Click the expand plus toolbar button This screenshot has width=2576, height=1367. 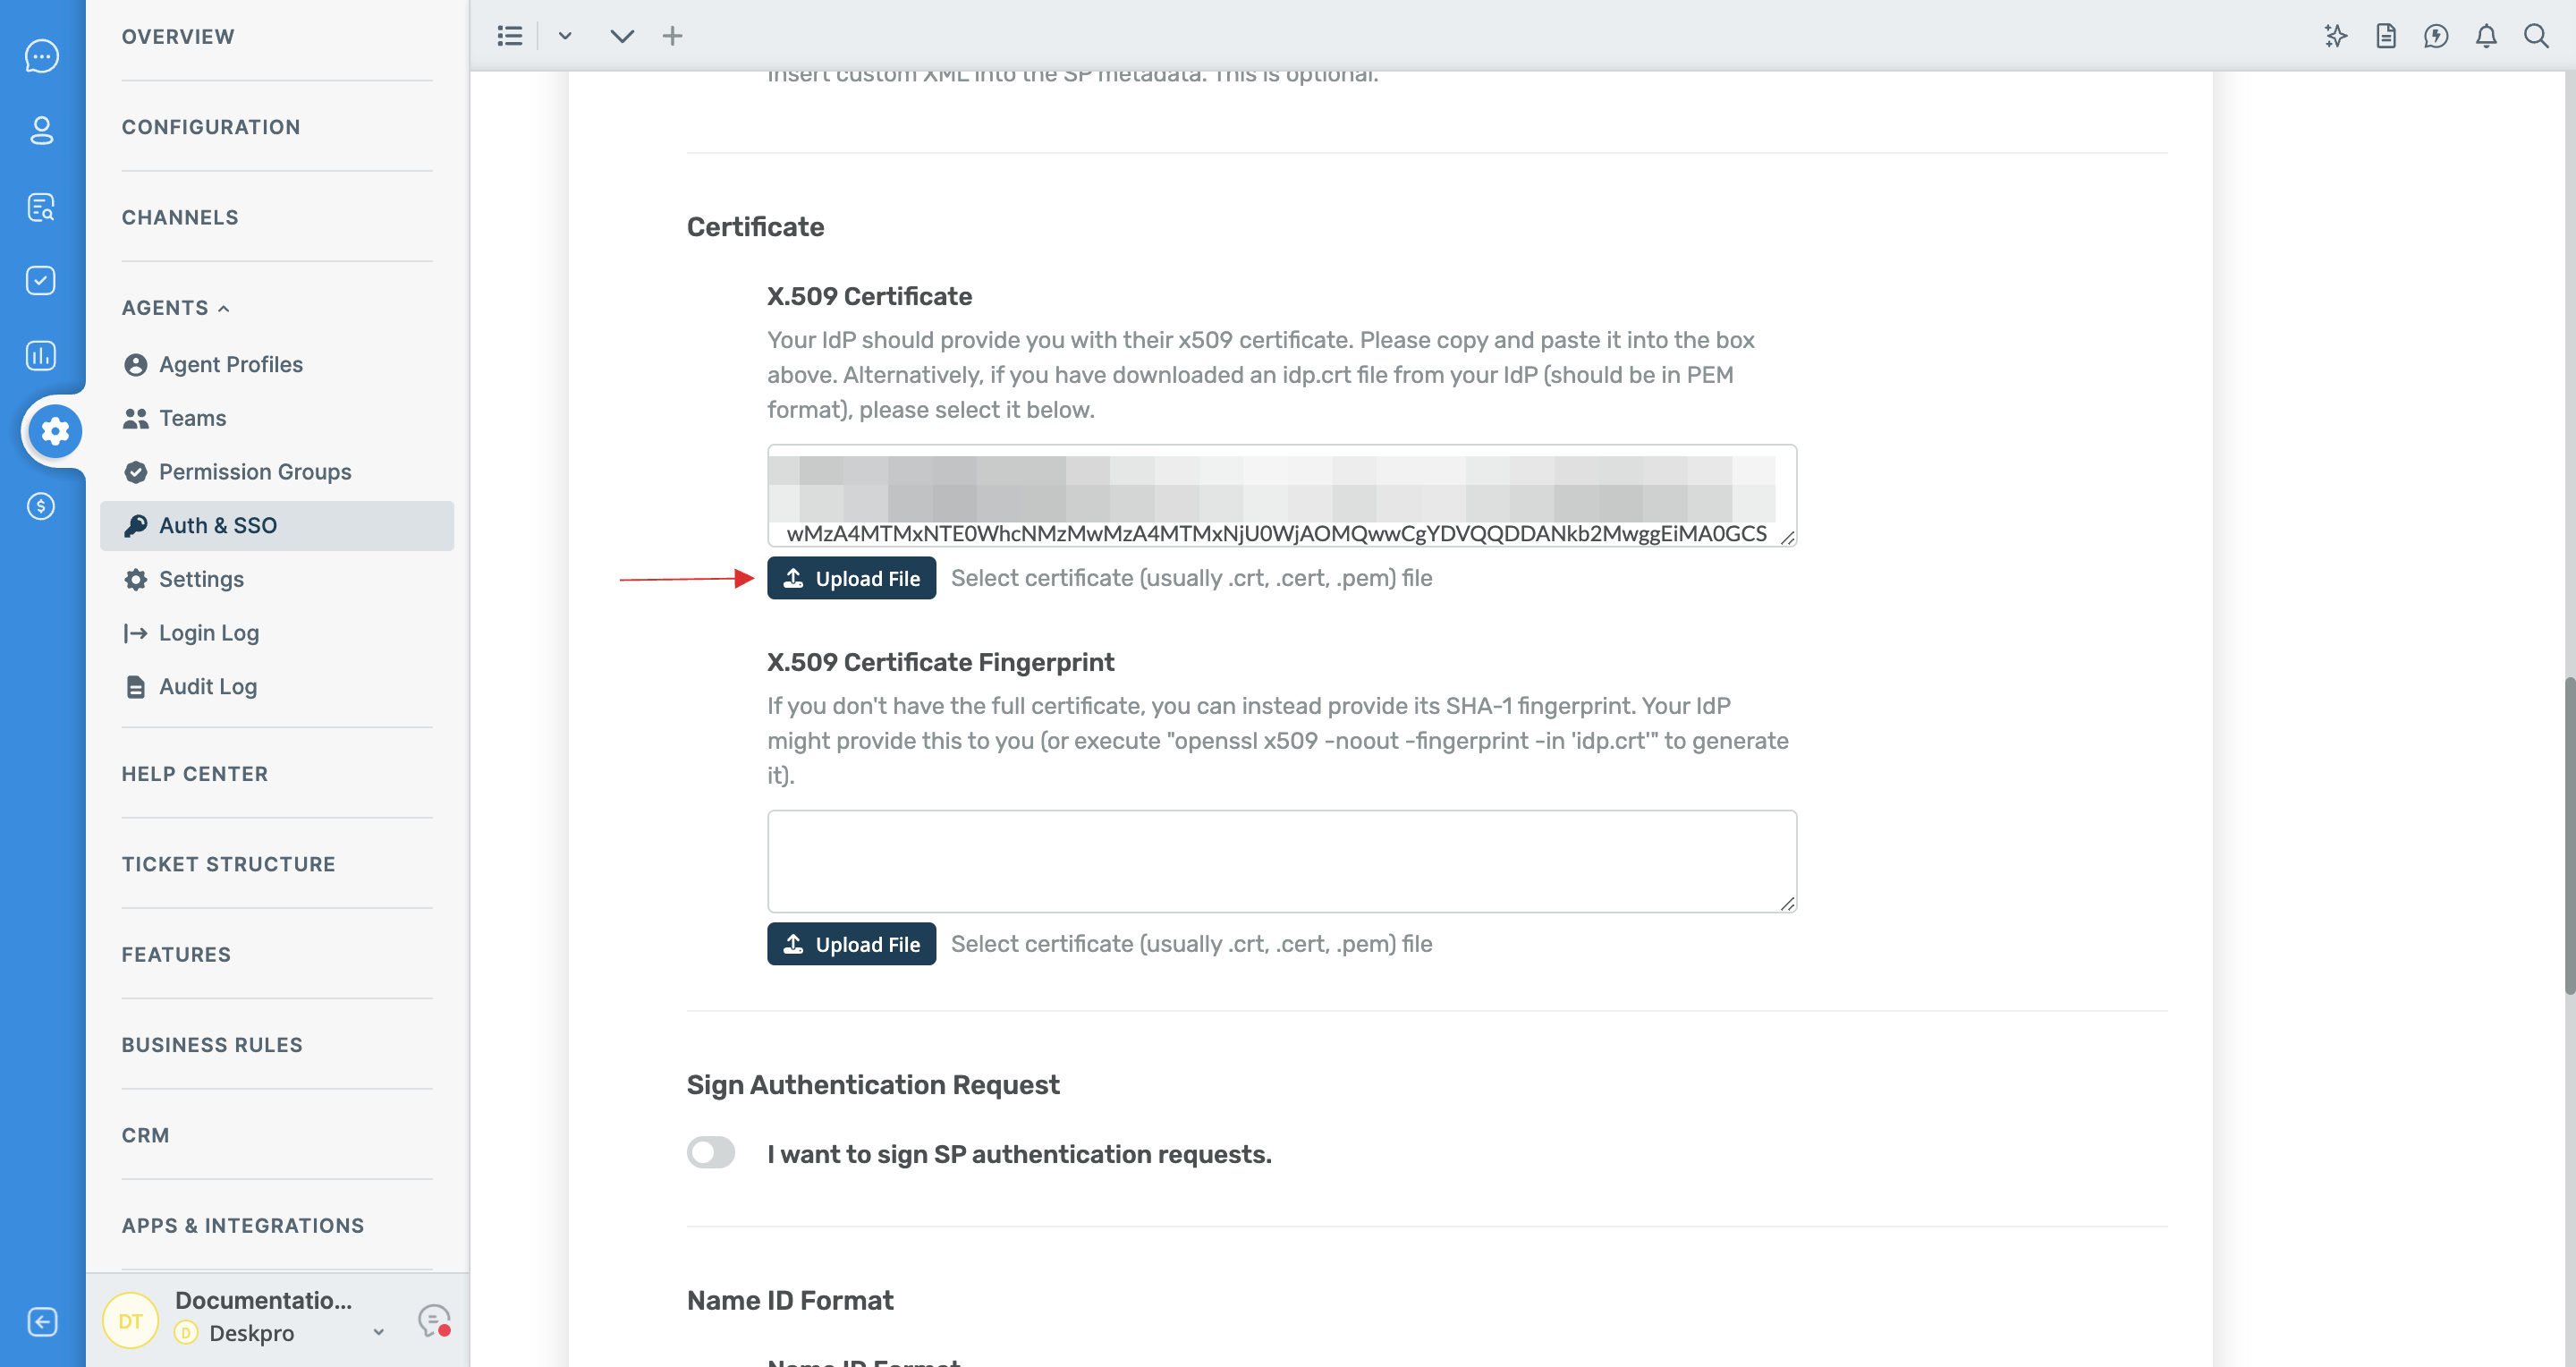click(x=671, y=34)
